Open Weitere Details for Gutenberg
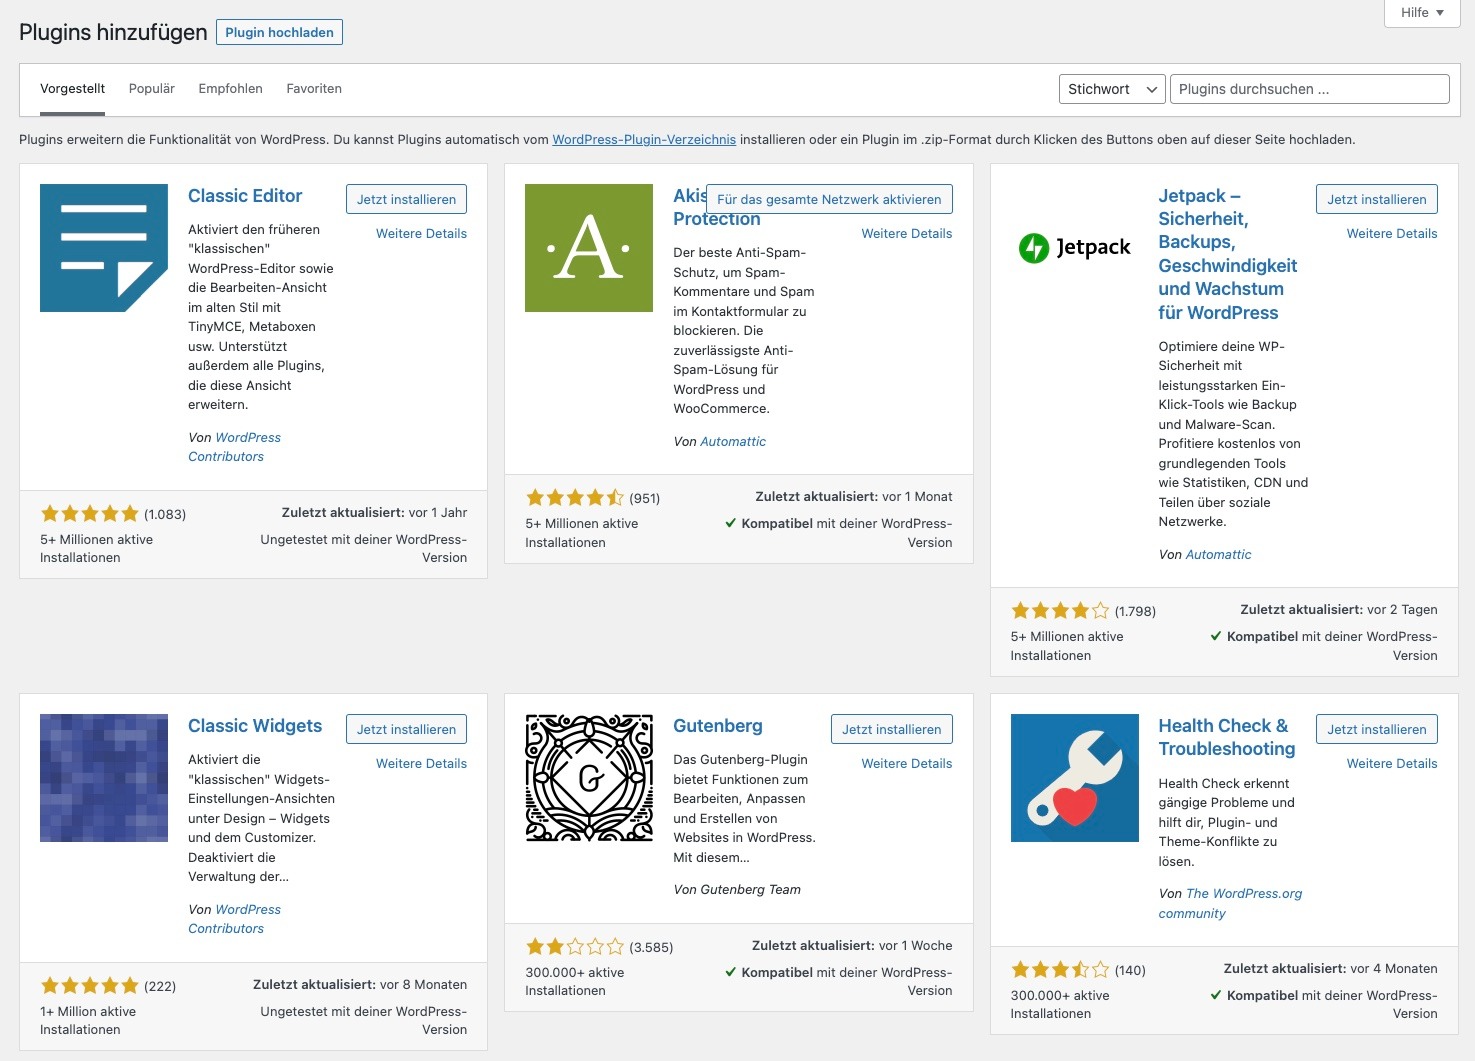 pyautogui.click(x=907, y=763)
